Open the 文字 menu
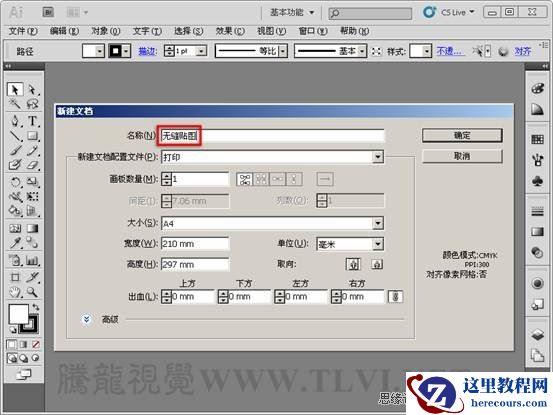This screenshot has height=415, width=553. click(147, 31)
